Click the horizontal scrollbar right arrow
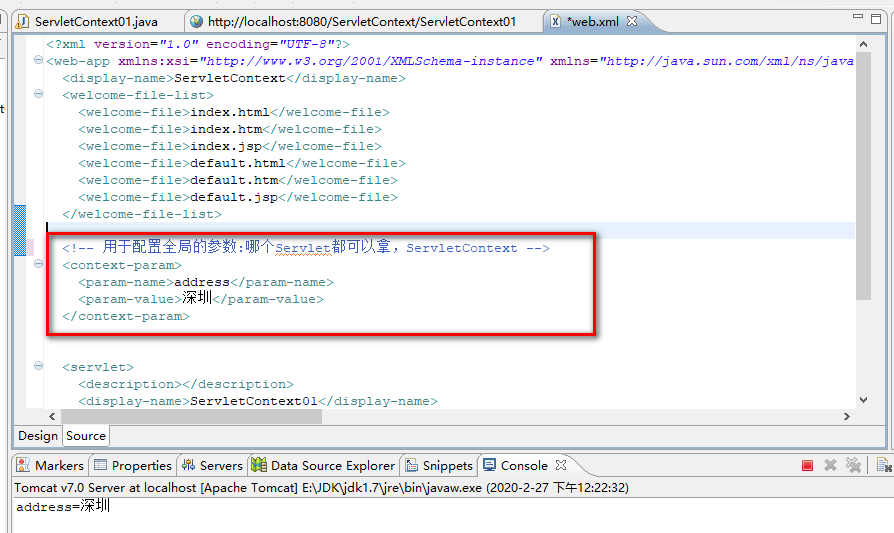The height and width of the screenshot is (533, 894). [x=847, y=417]
